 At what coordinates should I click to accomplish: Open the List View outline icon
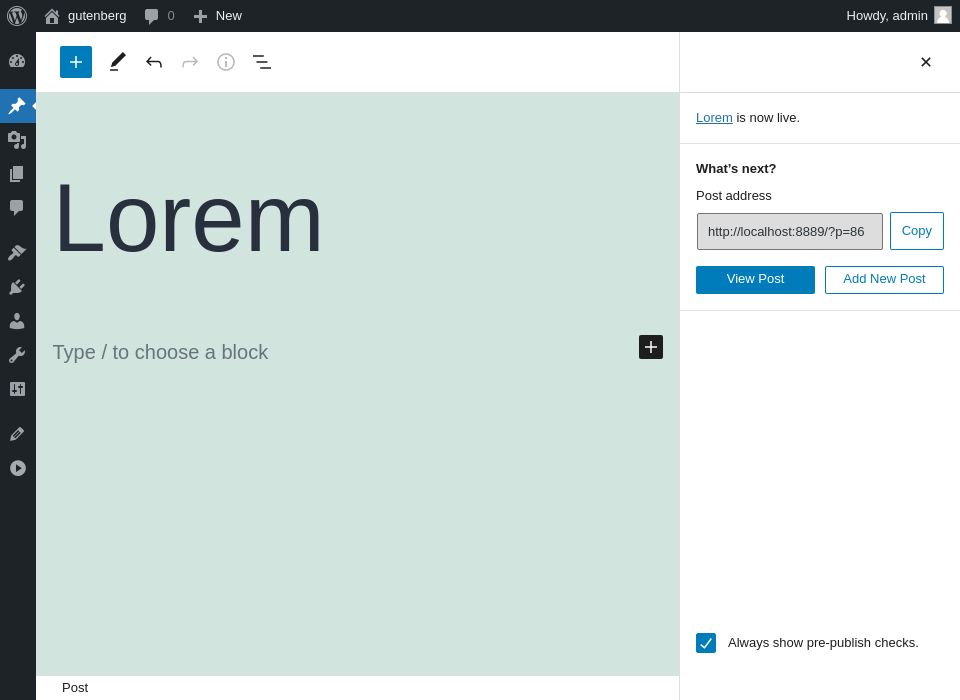click(x=262, y=62)
